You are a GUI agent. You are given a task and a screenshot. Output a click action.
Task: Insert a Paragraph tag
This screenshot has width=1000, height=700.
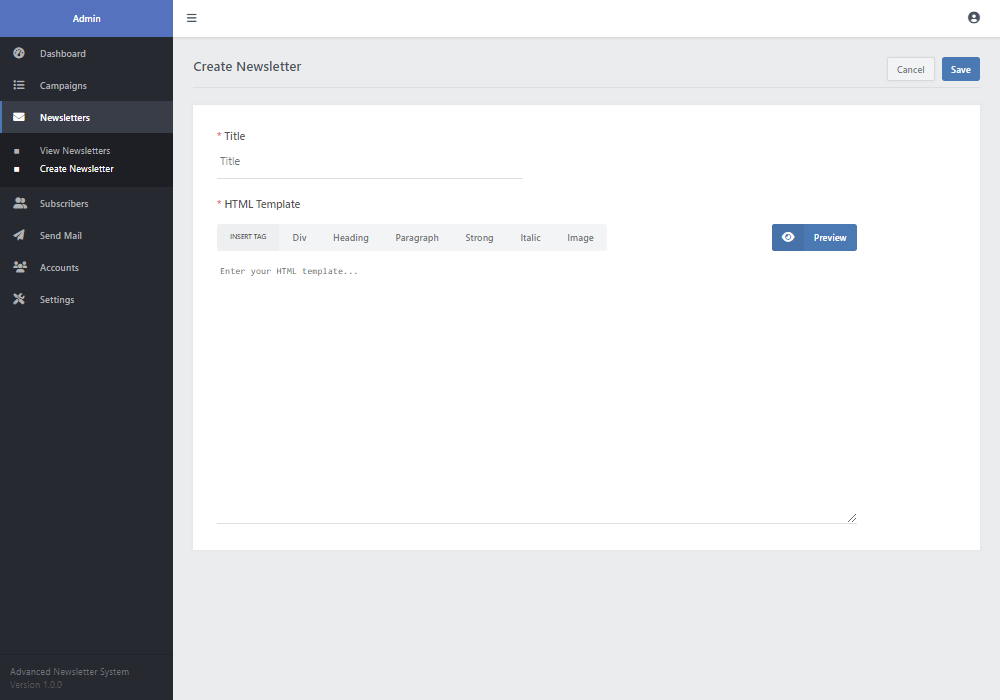(x=417, y=237)
